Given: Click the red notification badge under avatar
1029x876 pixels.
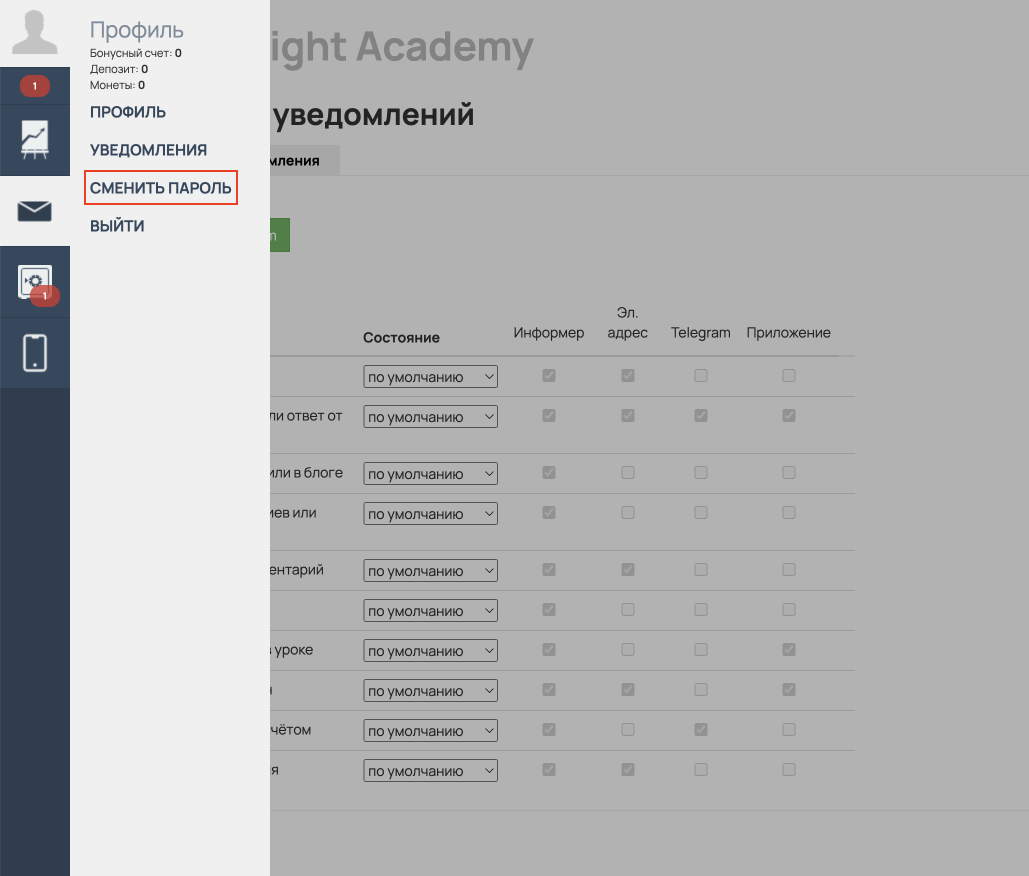Looking at the screenshot, I should (35, 87).
